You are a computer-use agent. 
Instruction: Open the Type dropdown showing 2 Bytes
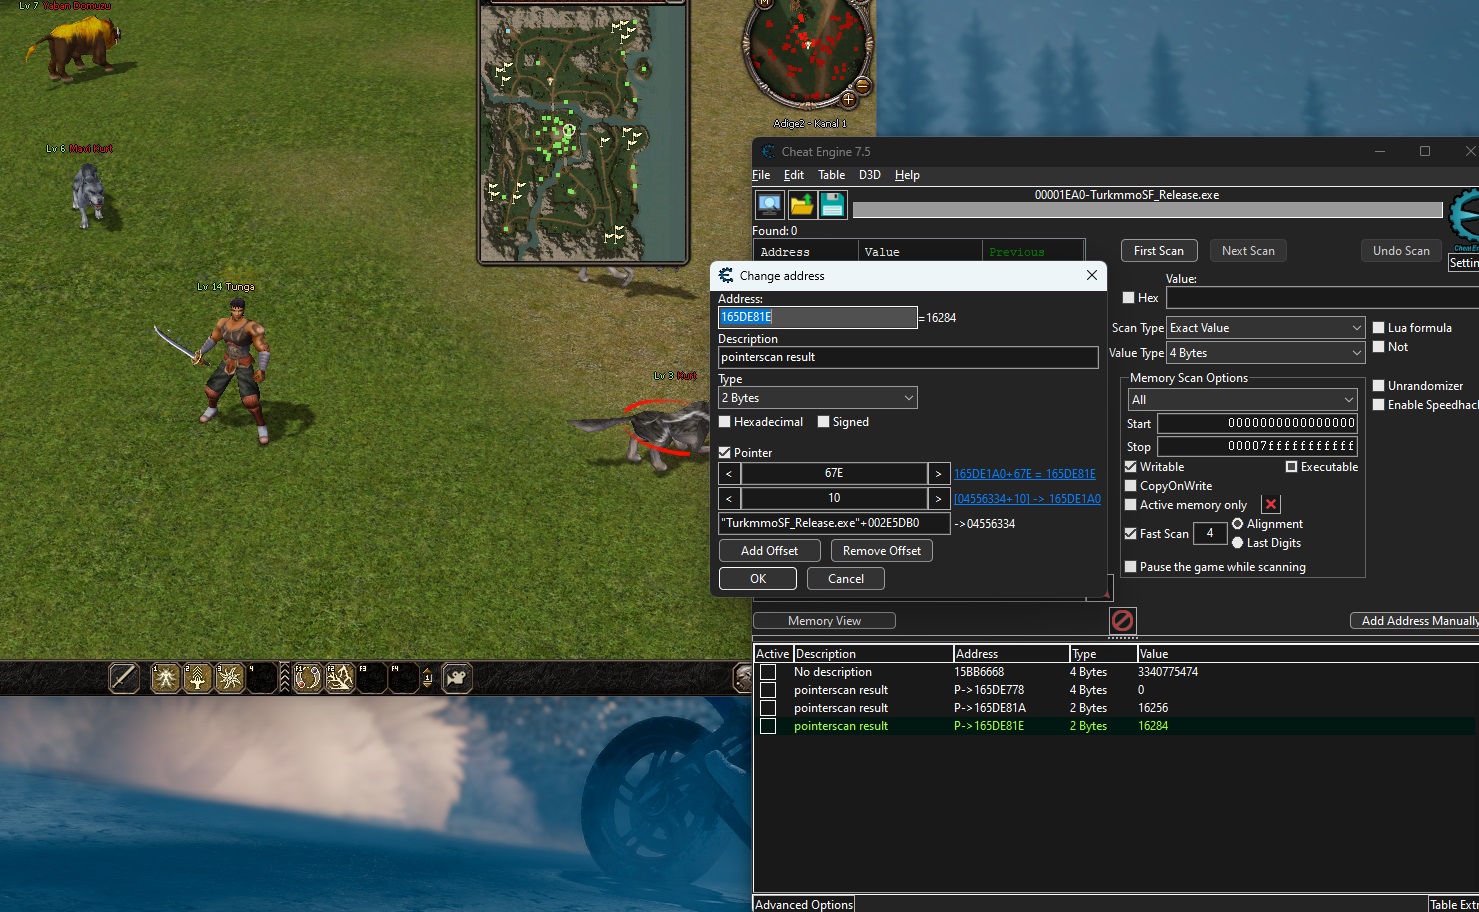click(818, 398)
